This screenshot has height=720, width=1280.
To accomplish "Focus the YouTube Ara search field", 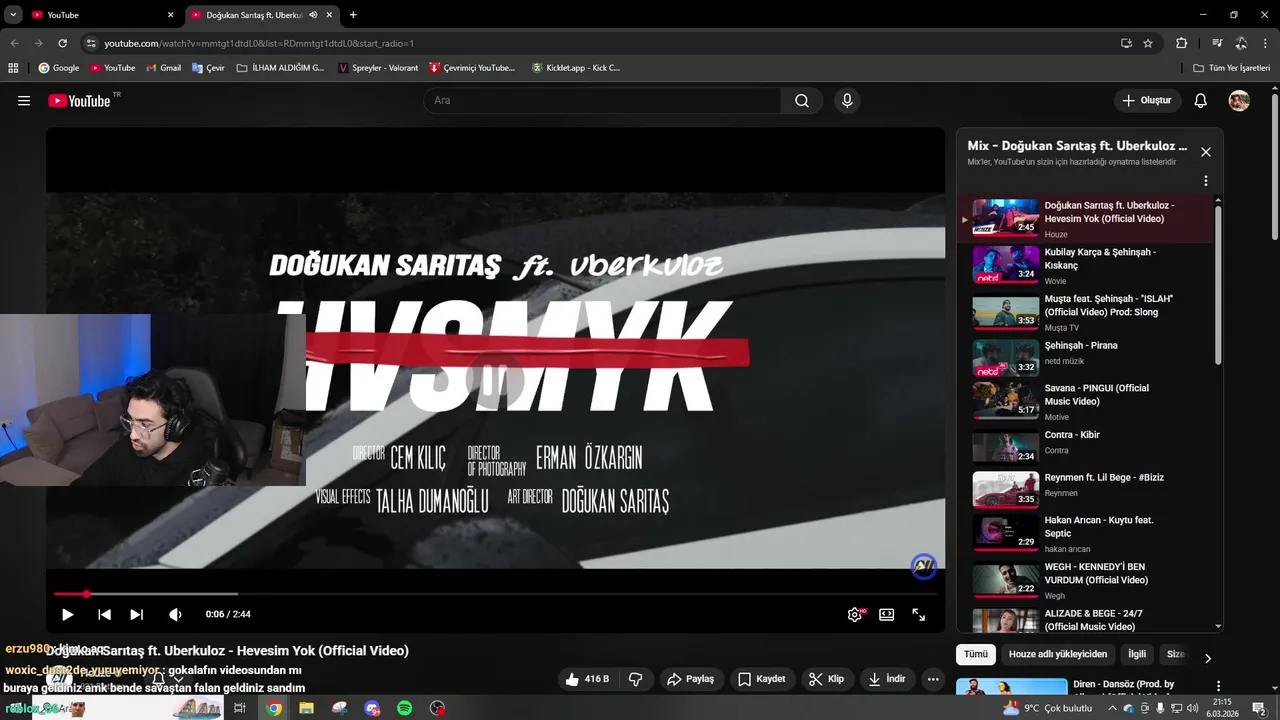I will click(x=602, y=101).
